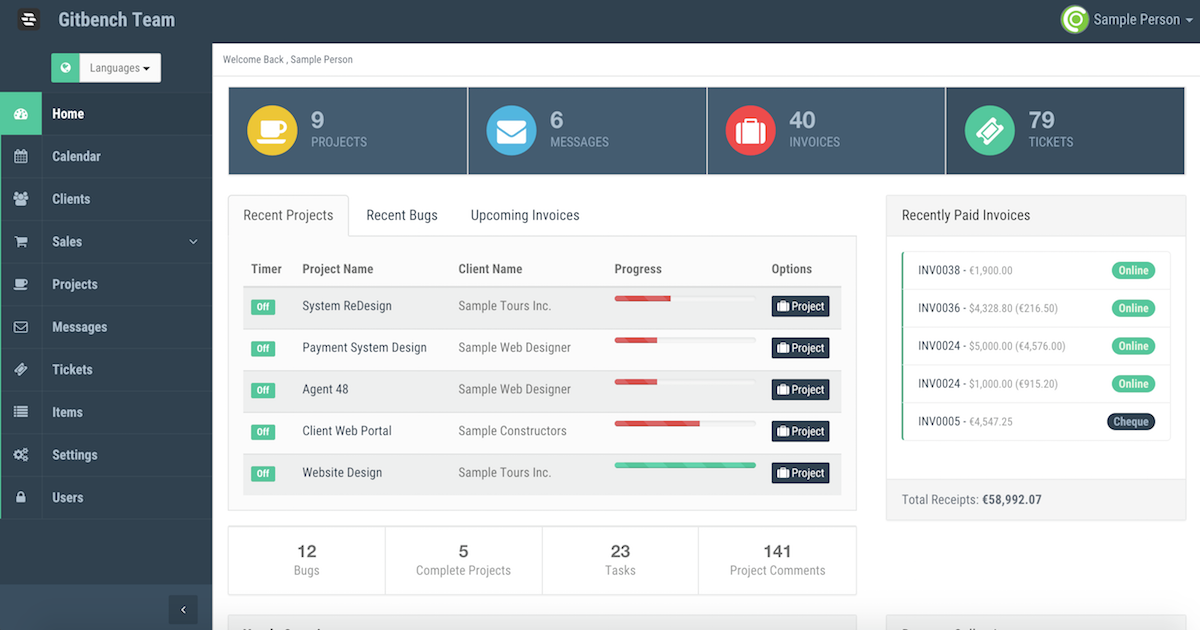1200x630 pixels.
Task: Click the red briefcase Invoices icon
Action: coord(751,131)
